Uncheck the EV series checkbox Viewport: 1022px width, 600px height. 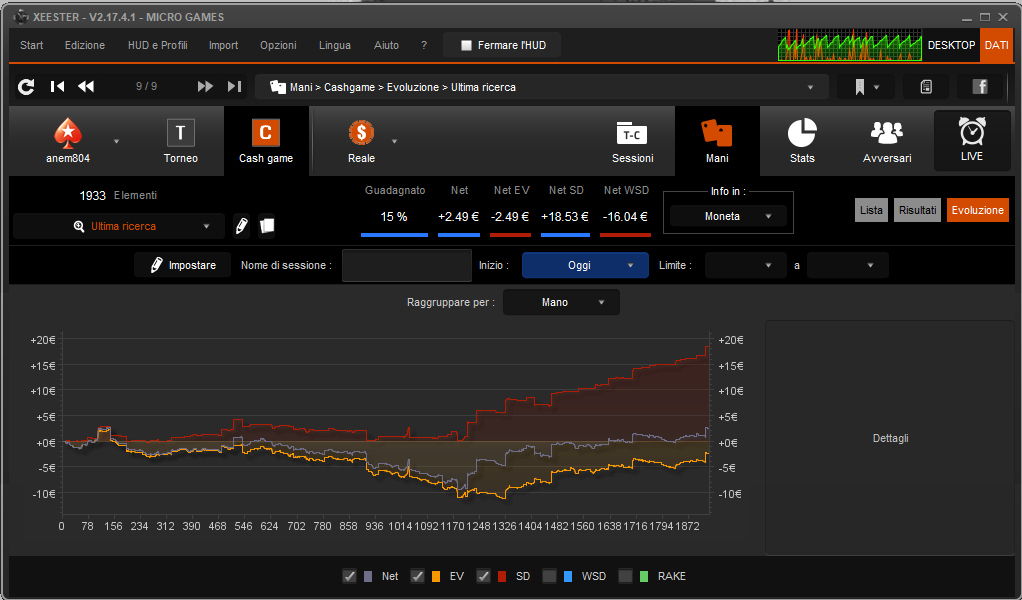click(417, 576)
